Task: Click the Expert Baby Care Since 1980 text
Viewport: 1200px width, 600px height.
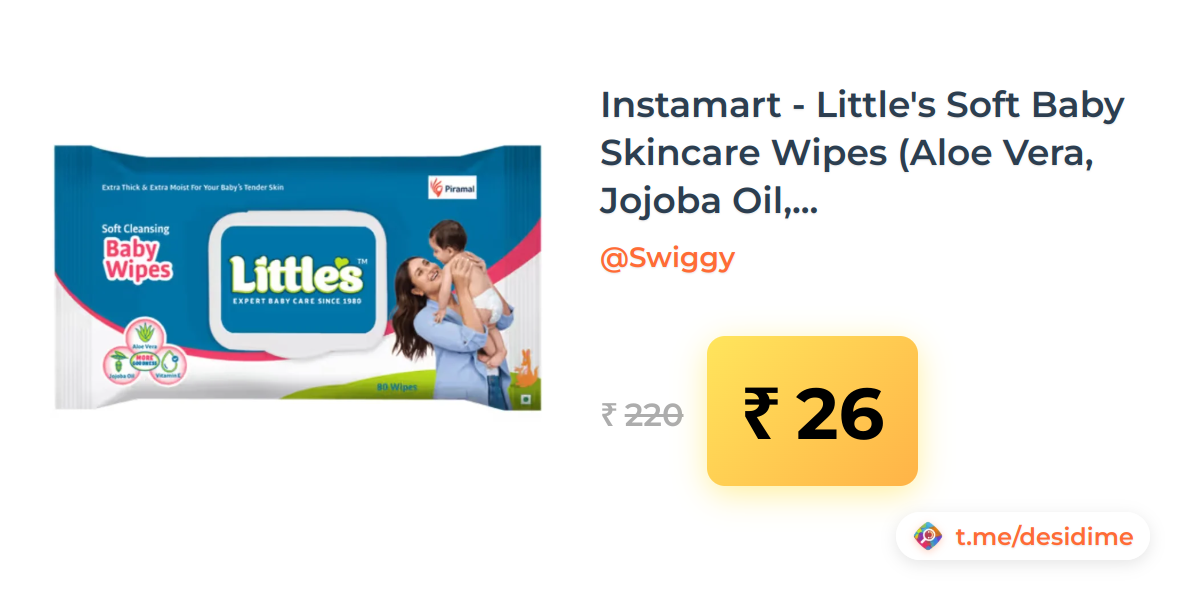Action: point(297,299)
